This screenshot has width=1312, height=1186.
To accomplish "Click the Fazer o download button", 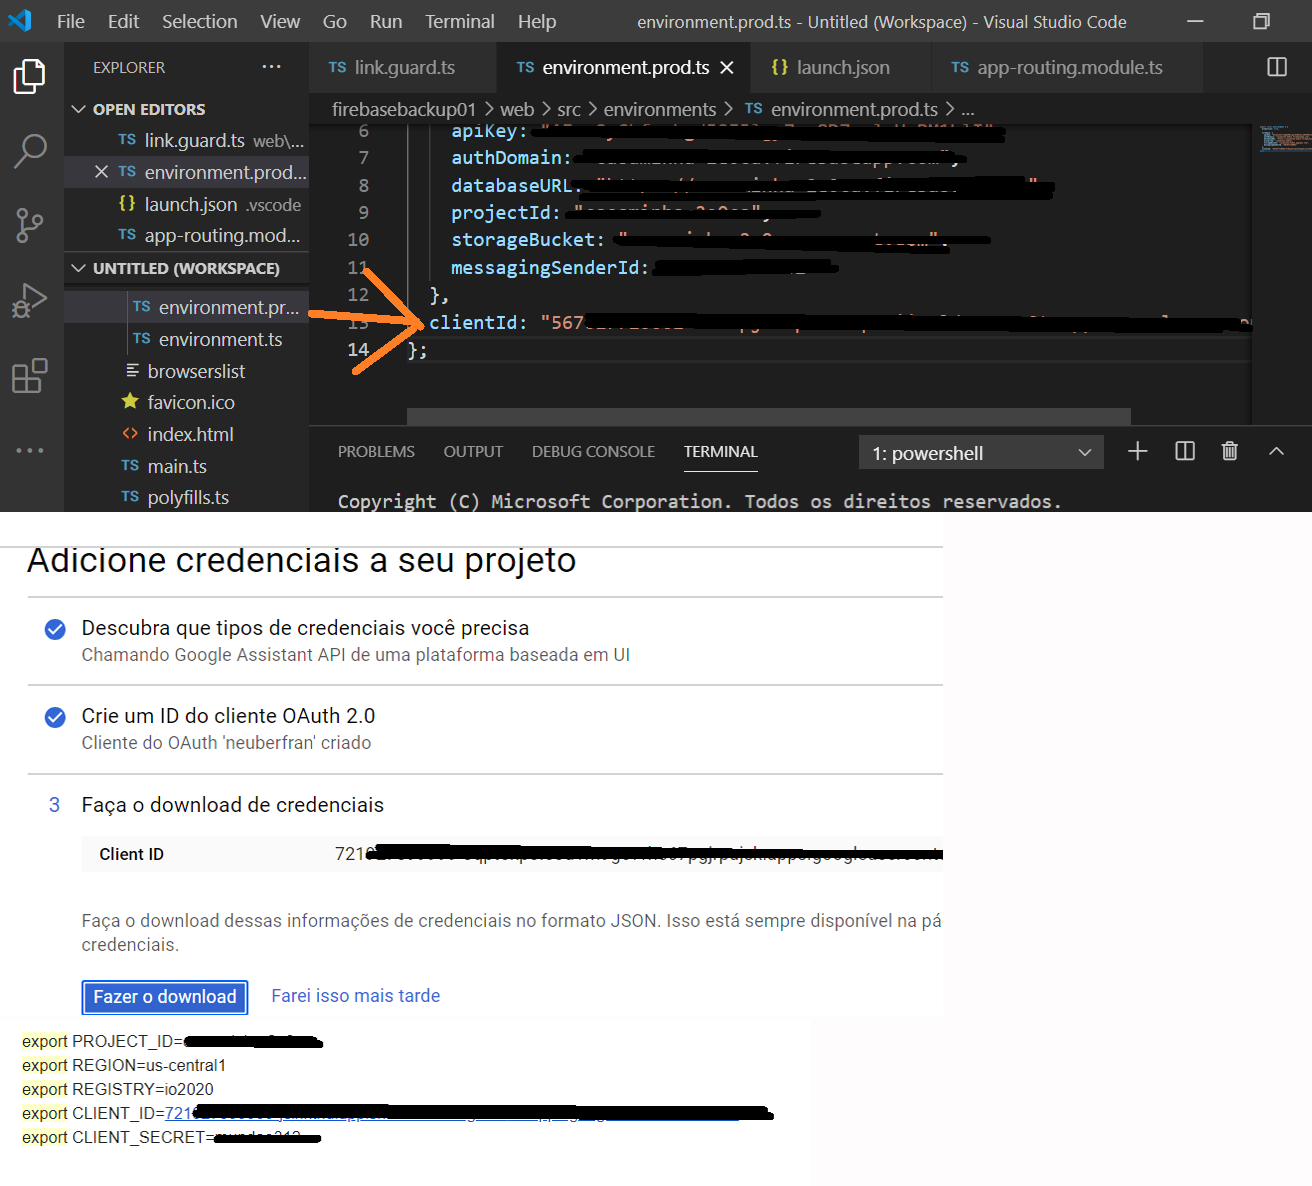I will [x=165, y=997].
